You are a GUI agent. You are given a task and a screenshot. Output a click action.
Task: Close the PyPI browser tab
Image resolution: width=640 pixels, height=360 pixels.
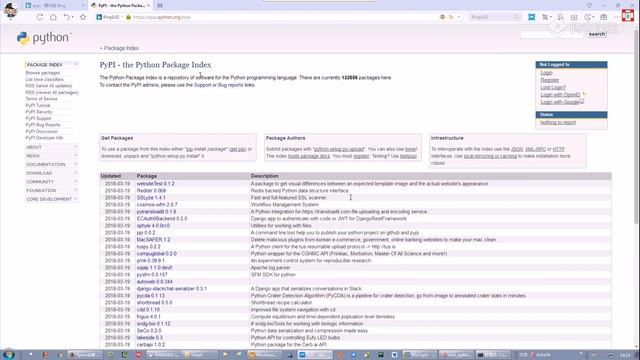pos(149,6)
